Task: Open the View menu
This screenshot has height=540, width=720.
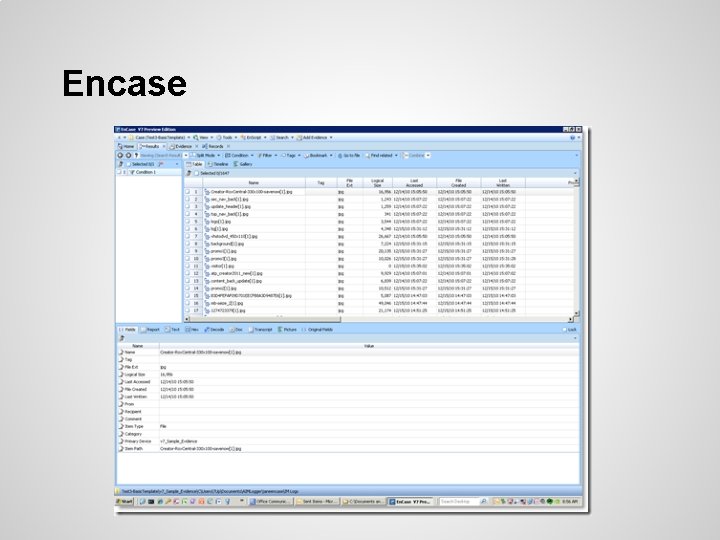Action: coord(202,137)
